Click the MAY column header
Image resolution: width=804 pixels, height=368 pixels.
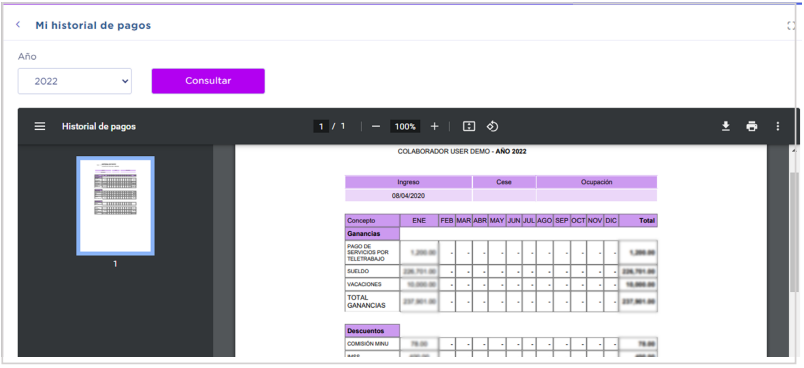click(x=497, y=220)
